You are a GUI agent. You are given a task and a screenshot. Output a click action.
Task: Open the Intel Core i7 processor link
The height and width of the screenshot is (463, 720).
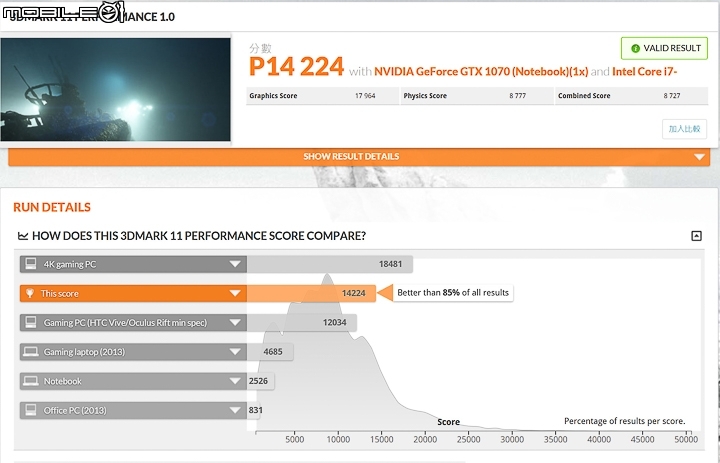(645, 72)
